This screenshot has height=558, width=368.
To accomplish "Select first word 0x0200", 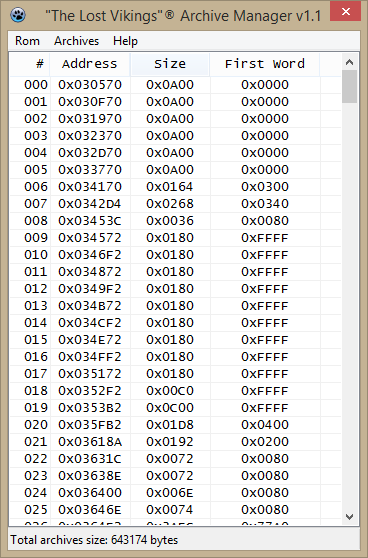I will pos(265,442).
